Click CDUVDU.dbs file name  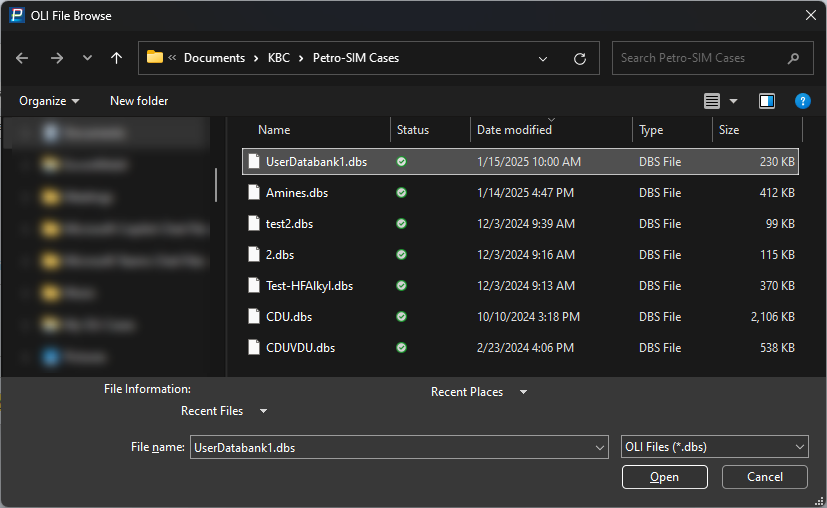[300, 348]
